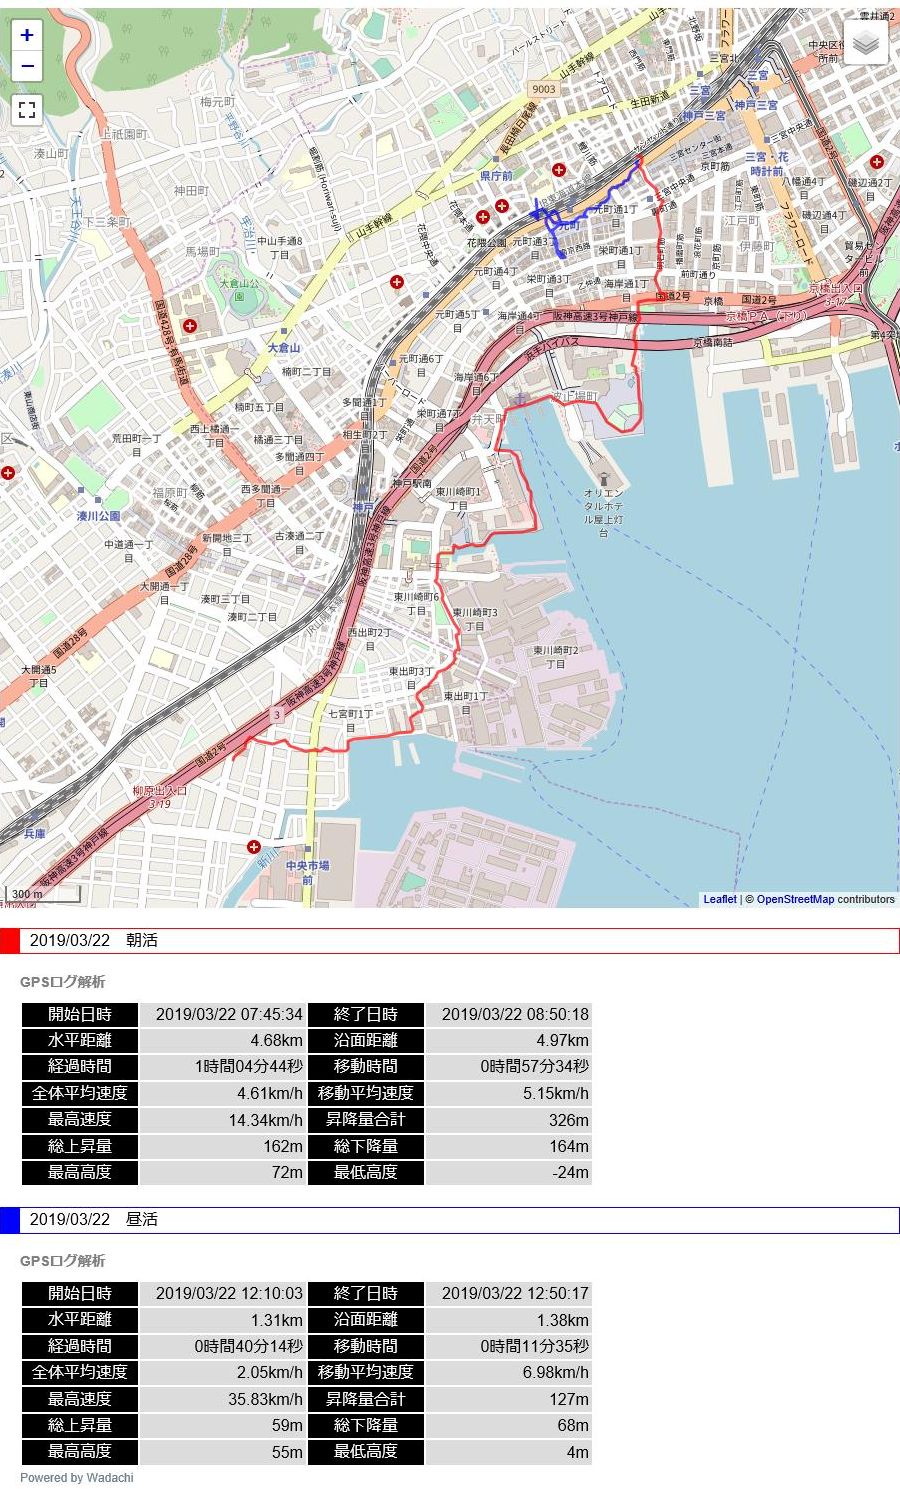Open the map layers control
This screenshot has width=900, height=1490.
pyautogui.click(x=866, y=43)
